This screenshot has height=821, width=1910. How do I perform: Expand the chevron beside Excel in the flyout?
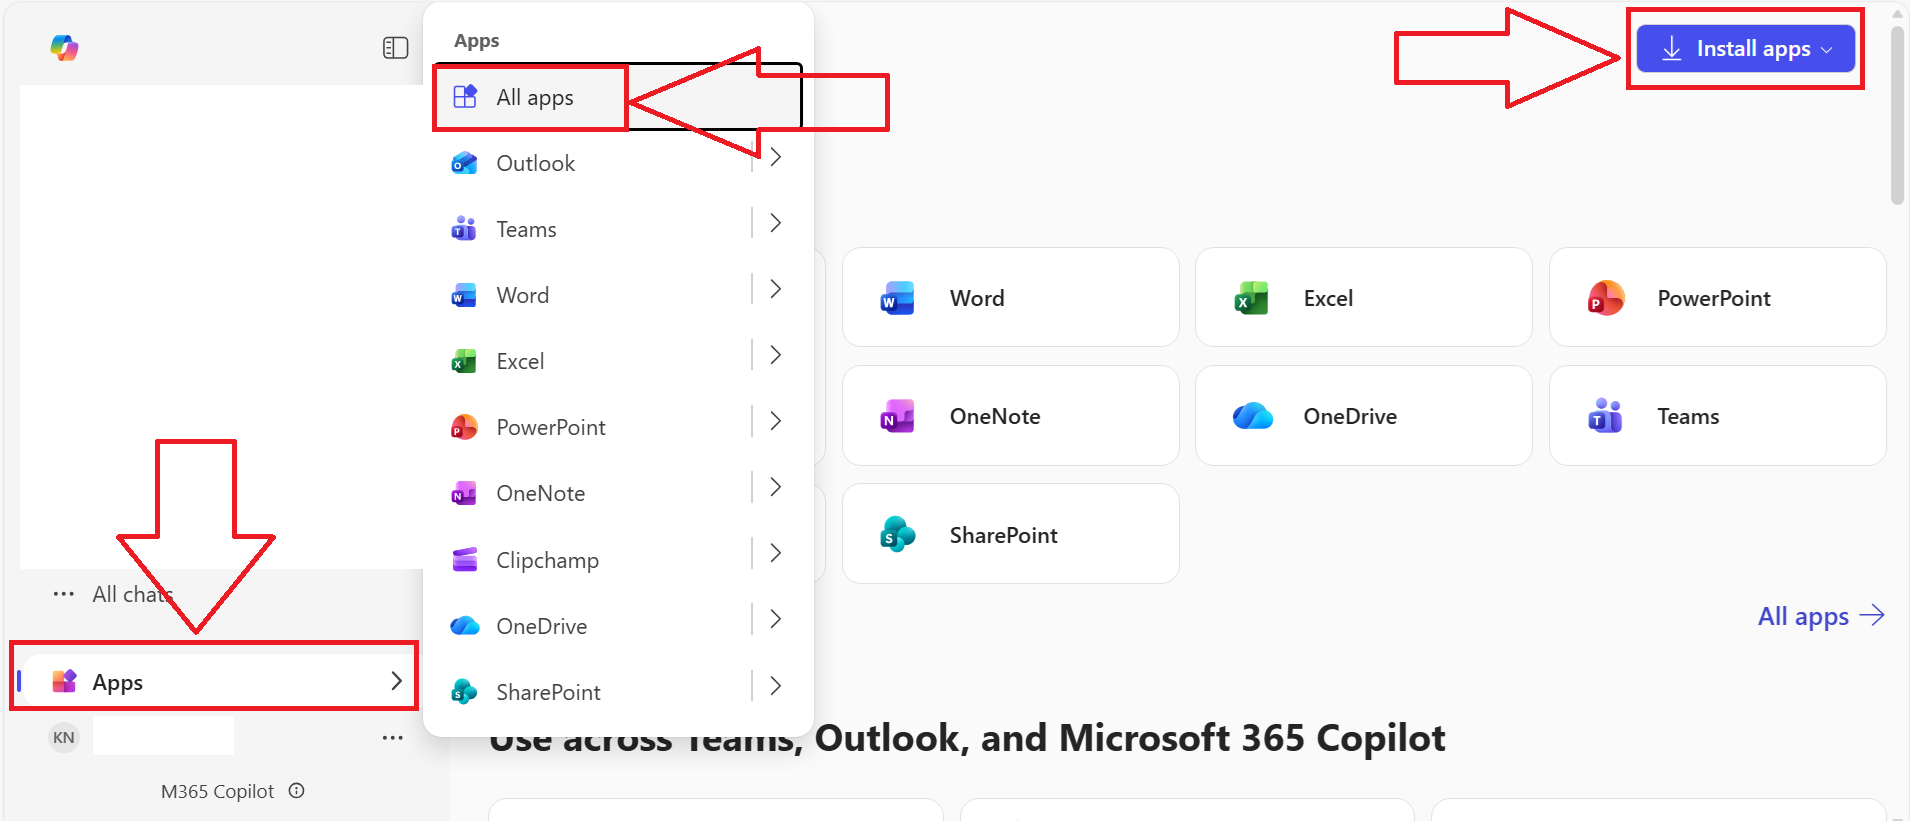[776, 355]
